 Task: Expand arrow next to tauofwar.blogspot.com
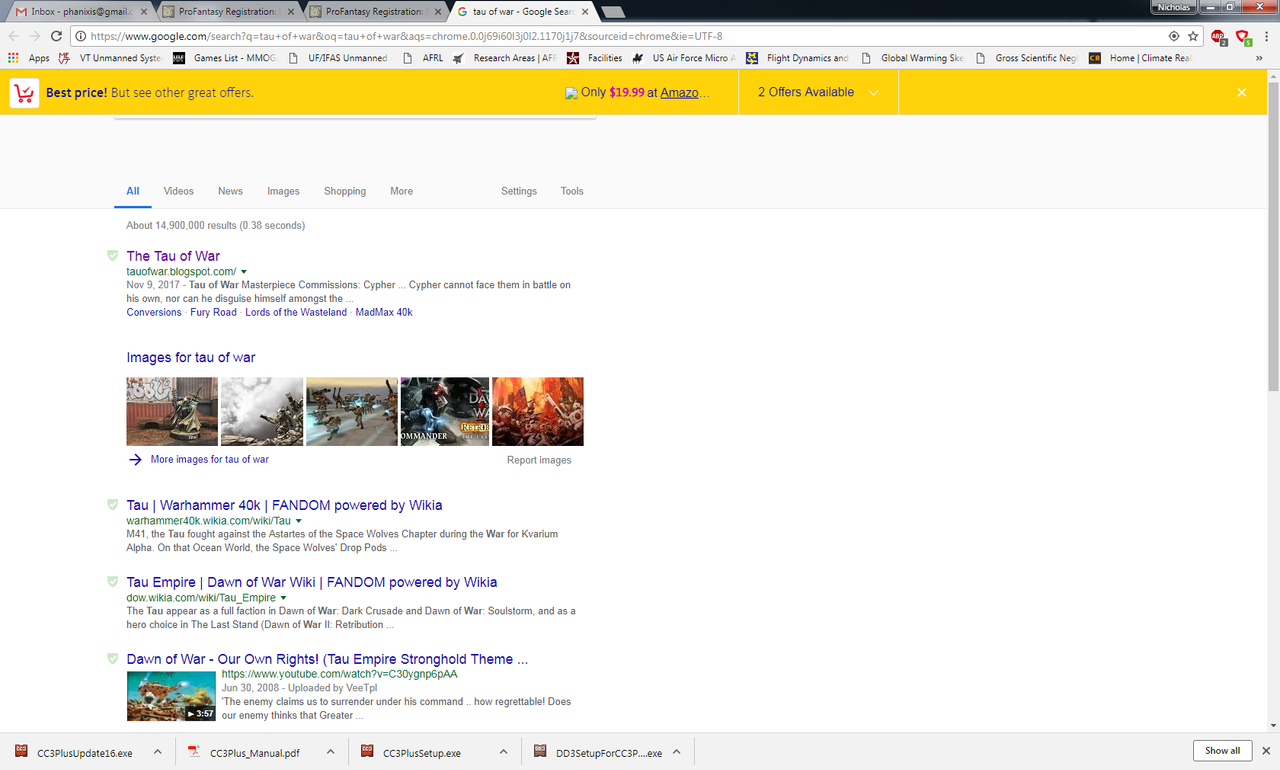[244, 272]
